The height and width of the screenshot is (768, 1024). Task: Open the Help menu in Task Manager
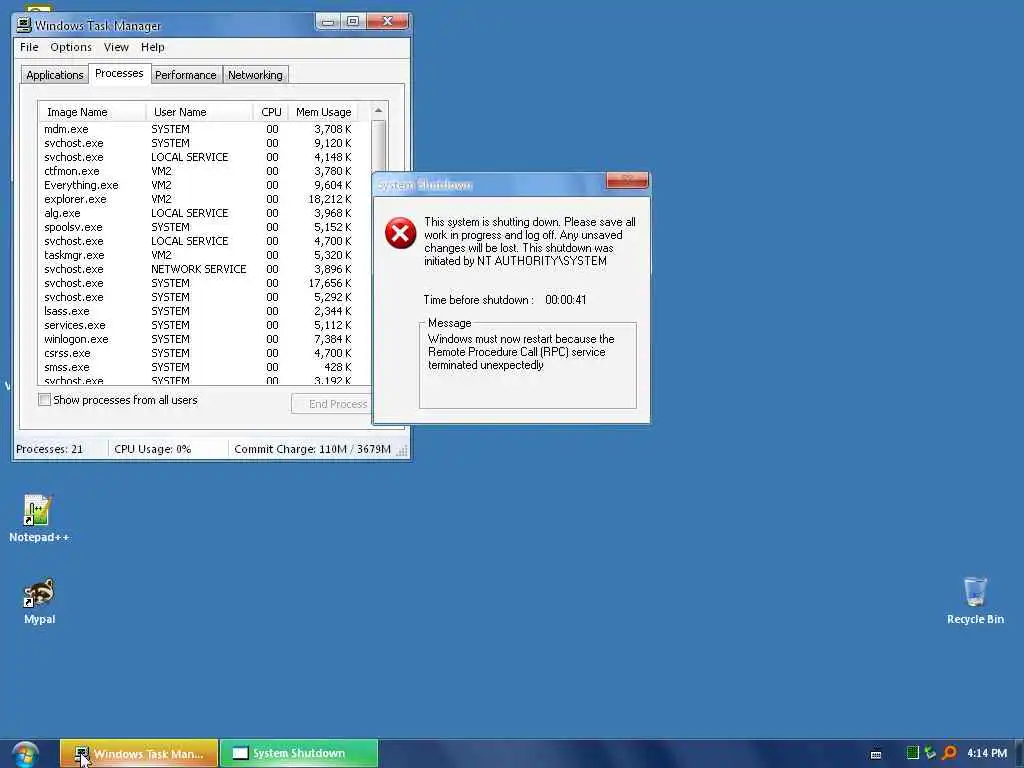[x=153, y=47]
